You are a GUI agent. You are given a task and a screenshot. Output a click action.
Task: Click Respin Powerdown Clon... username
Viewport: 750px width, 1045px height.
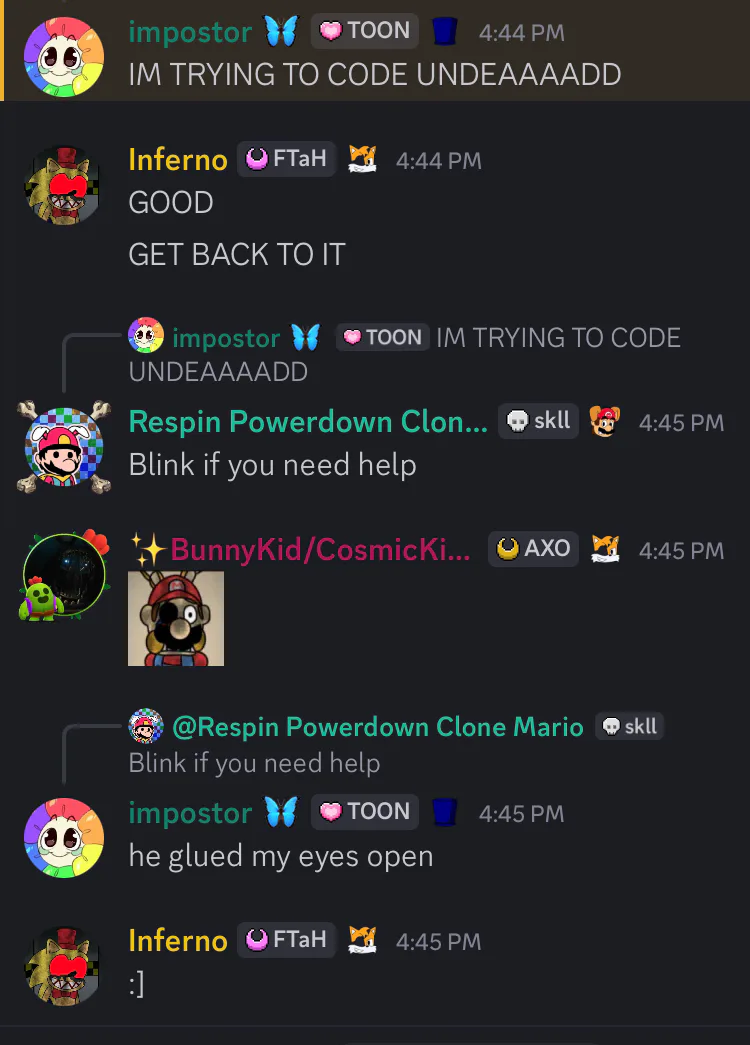[x=308, y=422]
